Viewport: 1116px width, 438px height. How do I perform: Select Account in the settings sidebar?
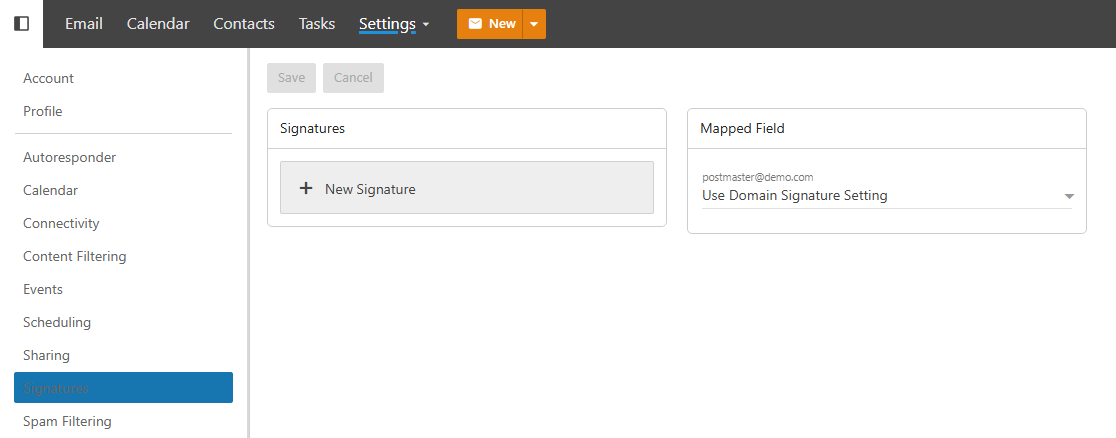(49, 78)
